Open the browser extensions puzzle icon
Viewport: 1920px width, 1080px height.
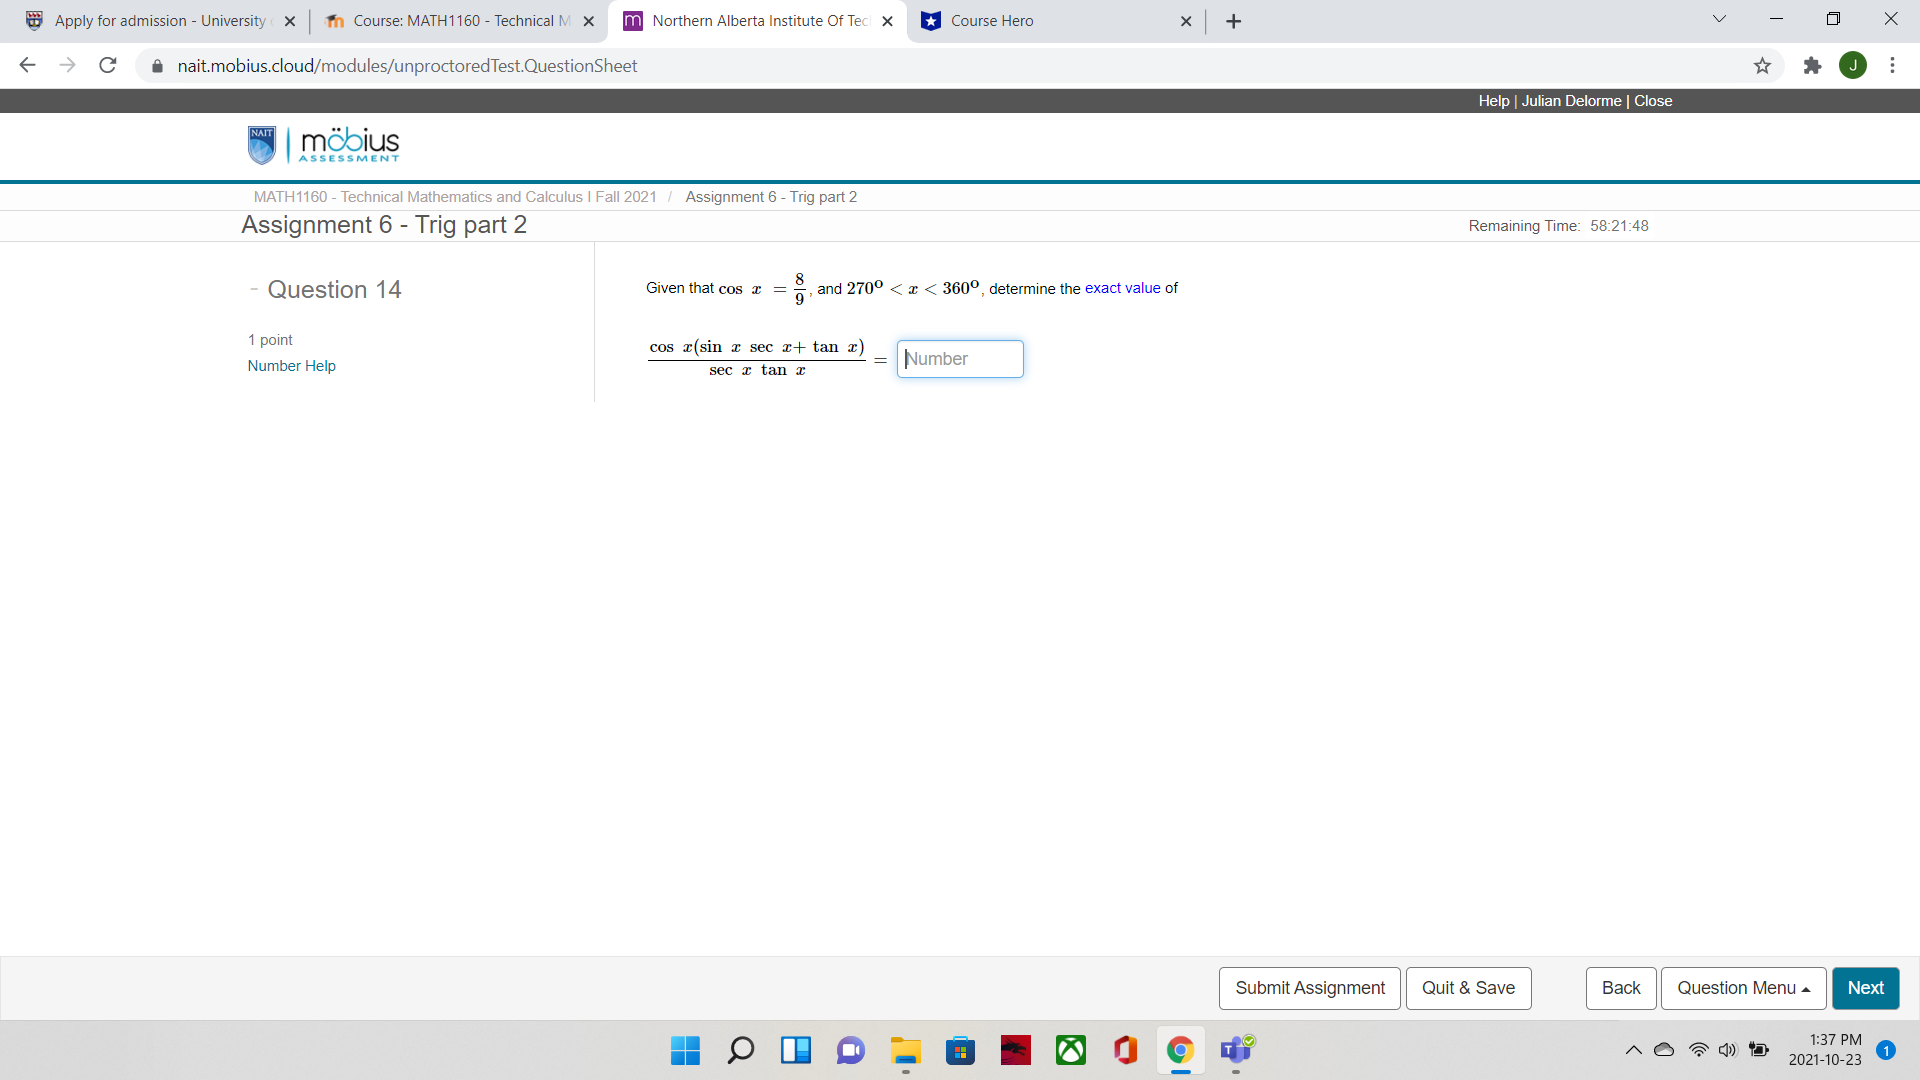coord(1812,66)
